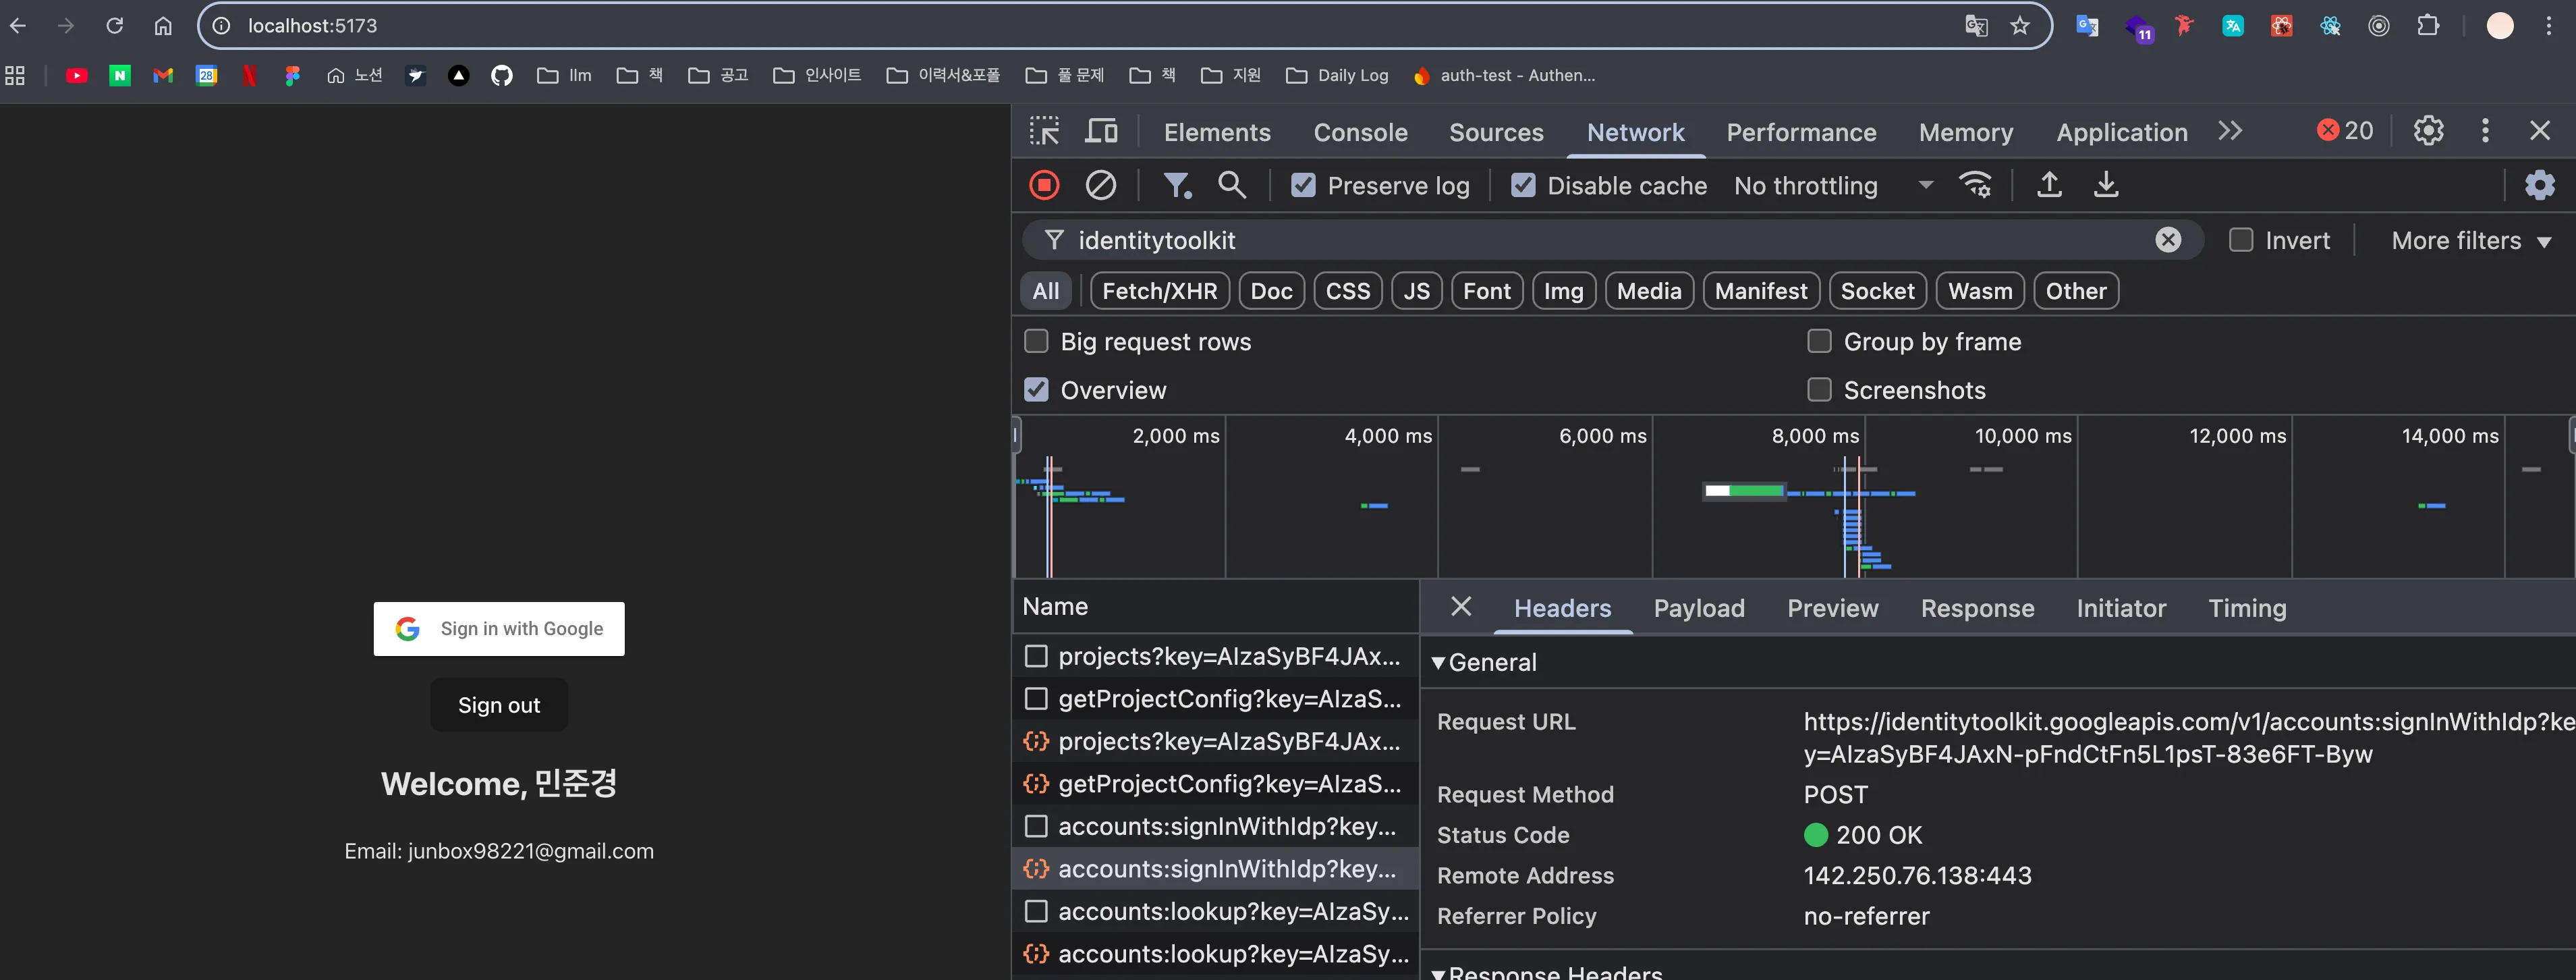Click Sign in with Google button

498,628
